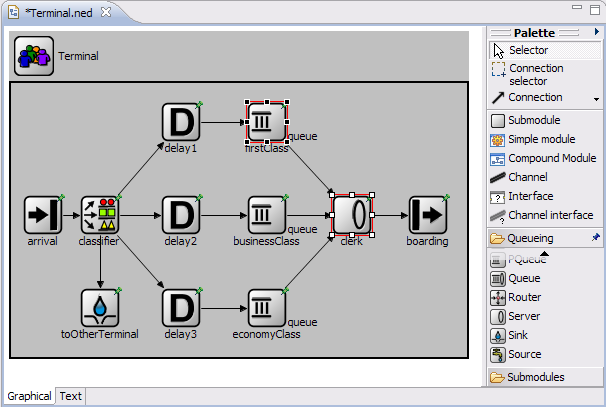This screenshot has width=606, height=407.
Task: Select the classifier module icon
Action: [100, 215]
